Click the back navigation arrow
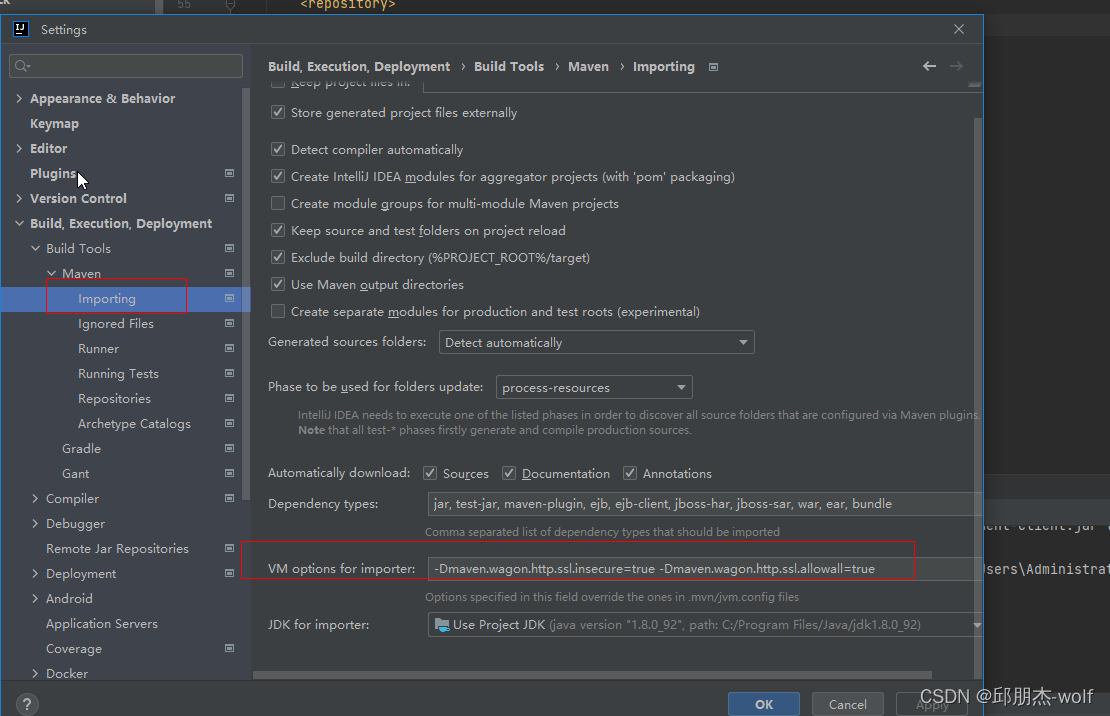 [x=929, y=66]
